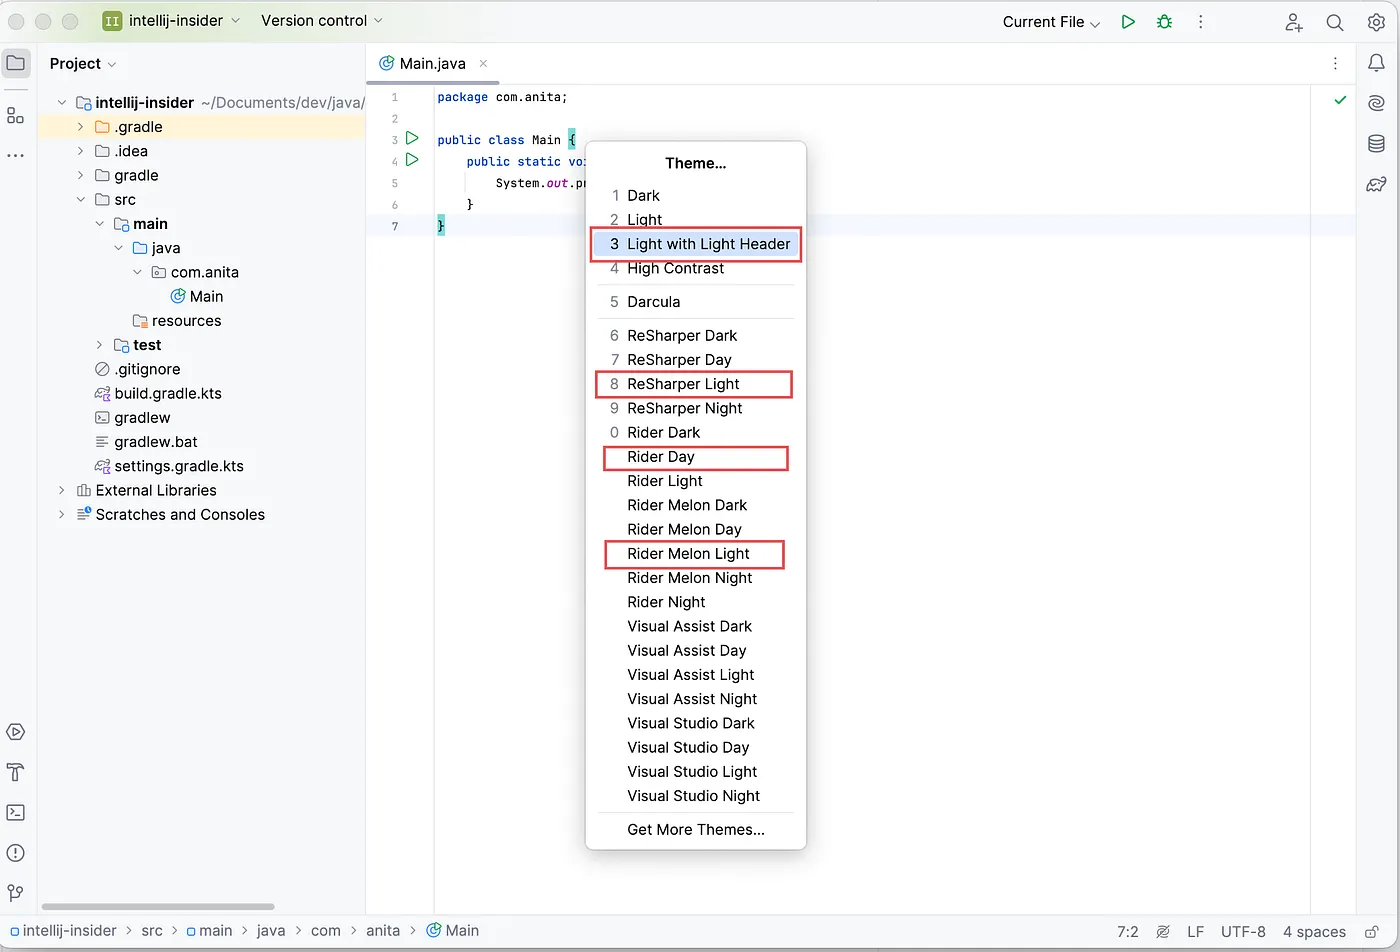Show more tool windows ellipsis in left sidebar
The height and width of the screenshot is (952, 1400).
point(15,156)
